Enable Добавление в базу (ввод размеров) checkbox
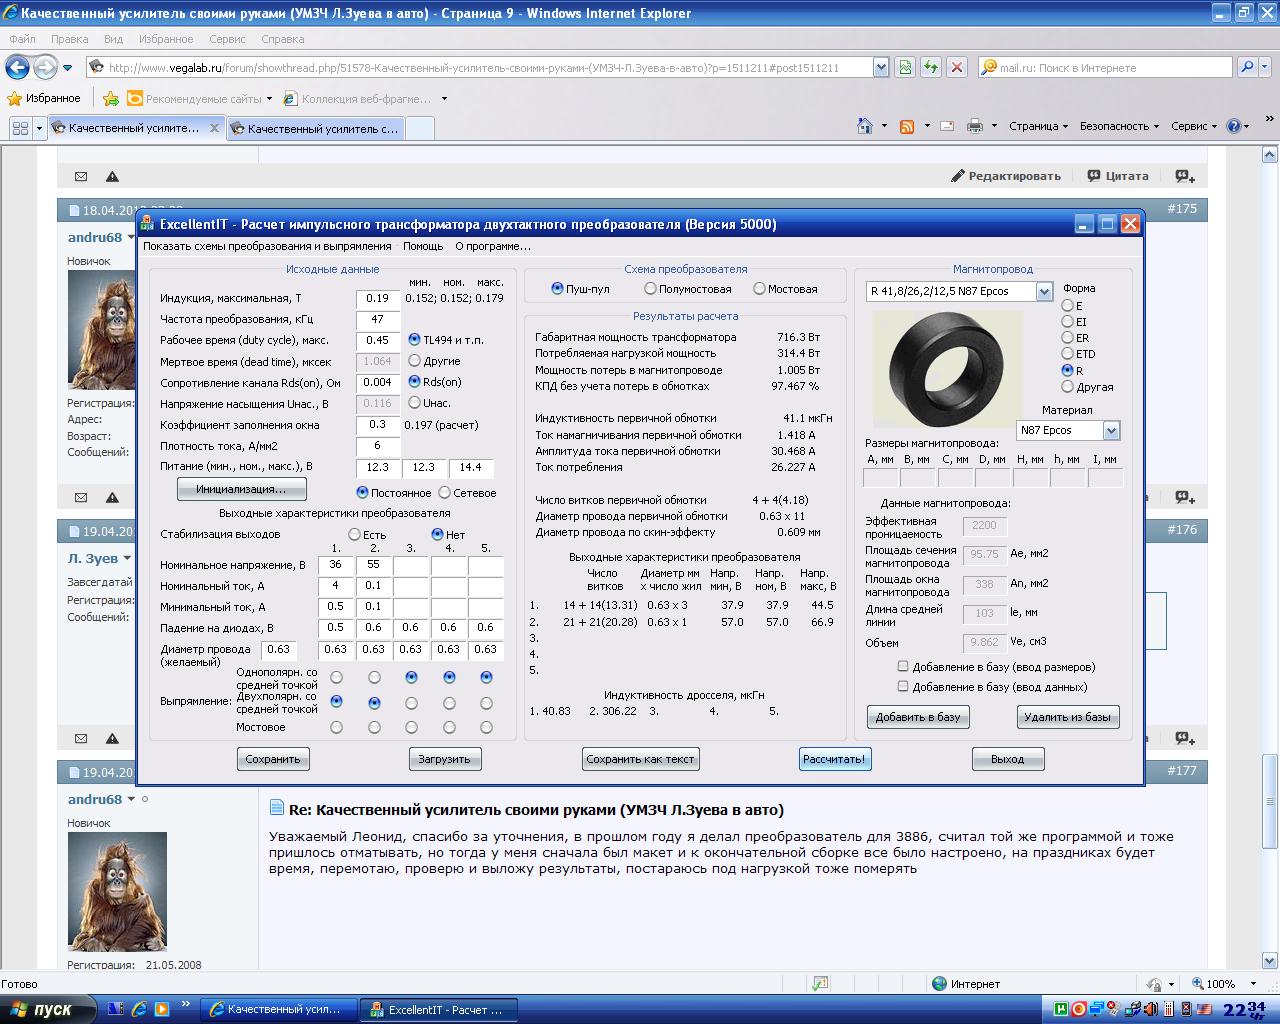The image size is (1280, 1024). click(903, 667)
